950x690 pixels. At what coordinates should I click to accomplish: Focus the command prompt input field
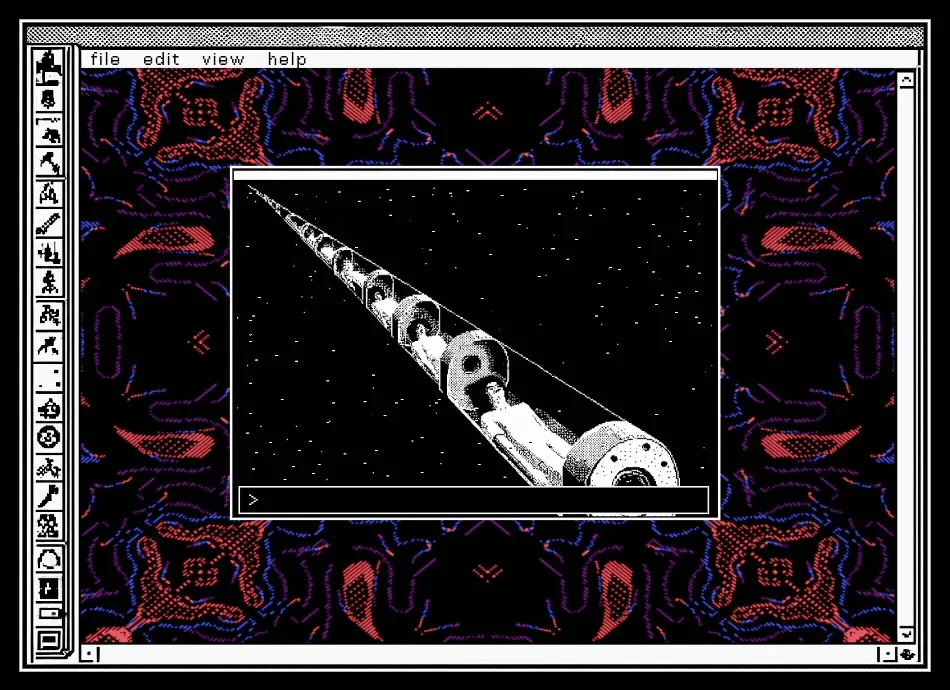coord(474,500)
